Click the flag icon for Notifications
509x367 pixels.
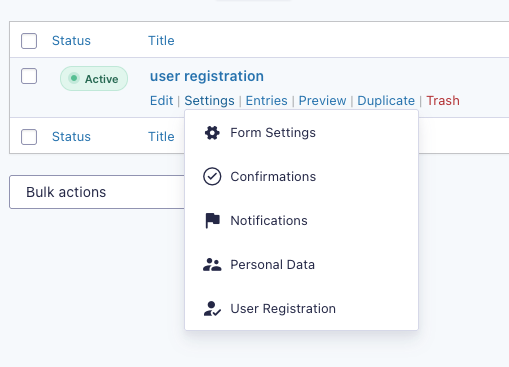(x=212, y=220)
